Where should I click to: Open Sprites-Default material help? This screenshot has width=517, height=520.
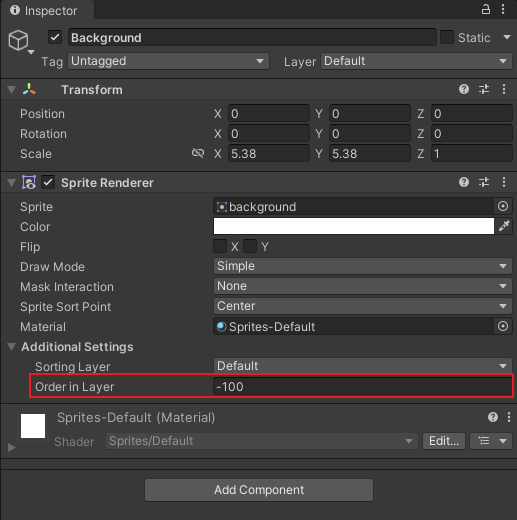coord(493,417)
